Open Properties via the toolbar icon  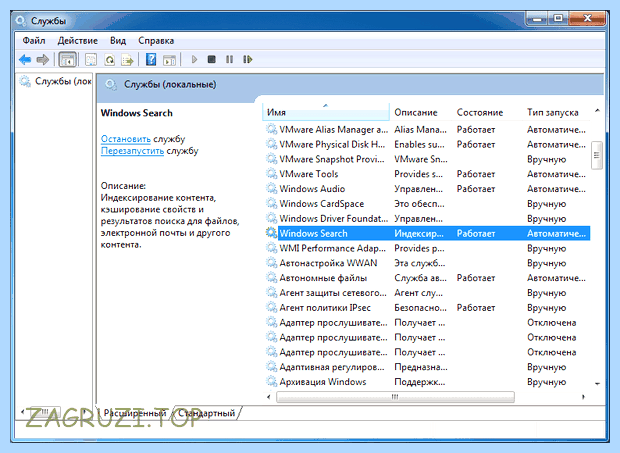click(91, 60)
